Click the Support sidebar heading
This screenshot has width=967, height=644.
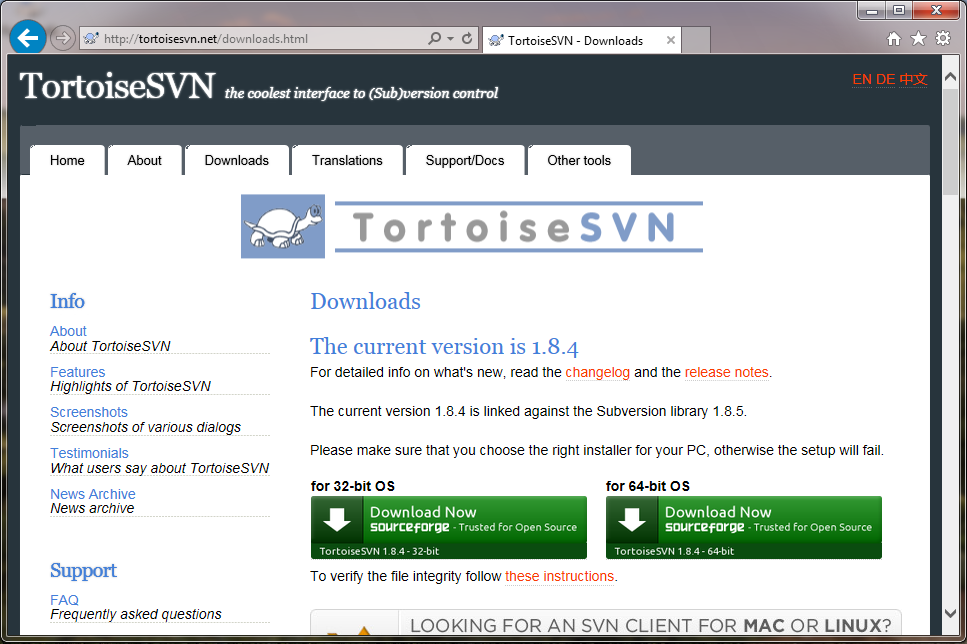(83, 571)
